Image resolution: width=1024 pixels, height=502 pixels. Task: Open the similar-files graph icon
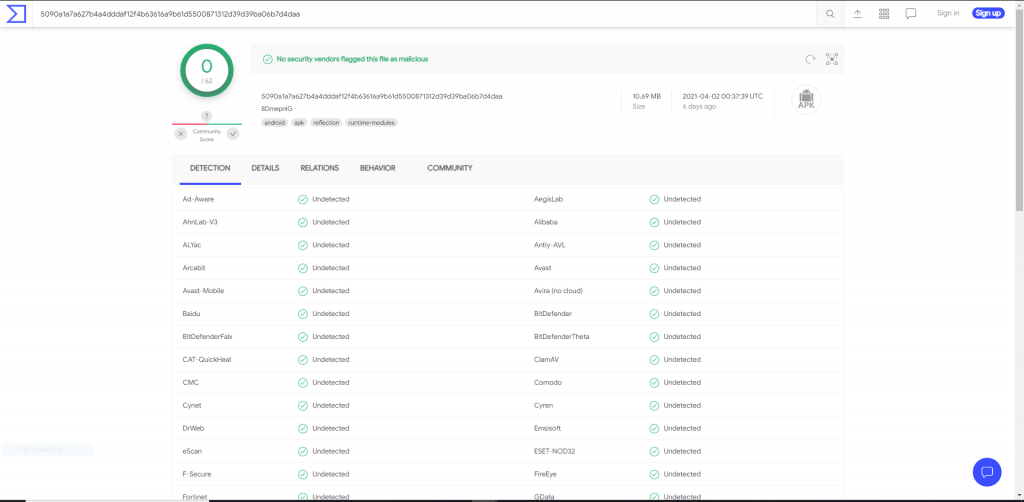pyautogui.click(x=831, y=59)
